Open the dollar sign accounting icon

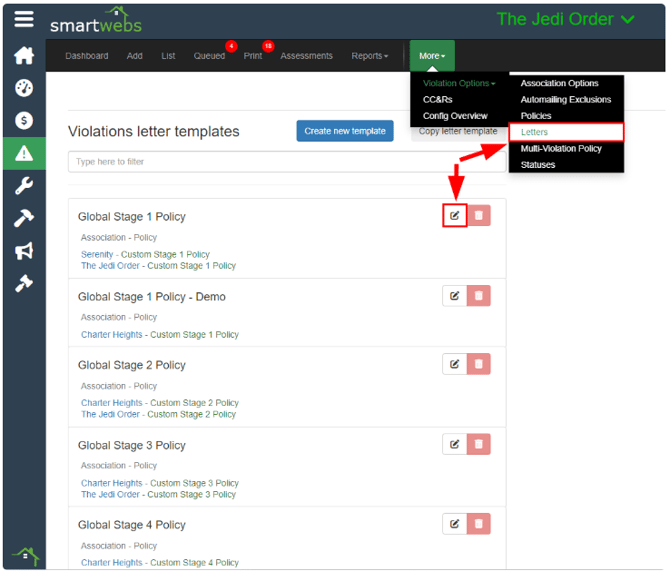click(x=23, y=121)
